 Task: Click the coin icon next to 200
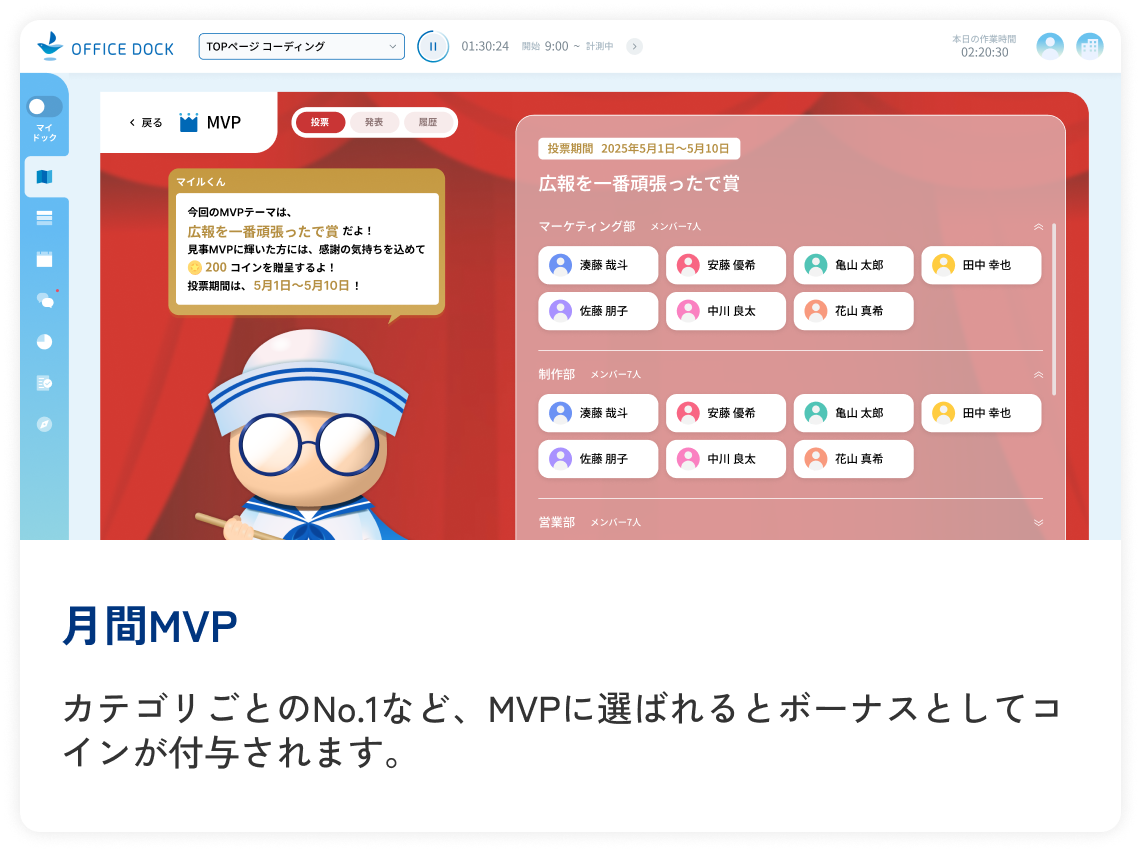pyautogui.click(x=192, y=265)
